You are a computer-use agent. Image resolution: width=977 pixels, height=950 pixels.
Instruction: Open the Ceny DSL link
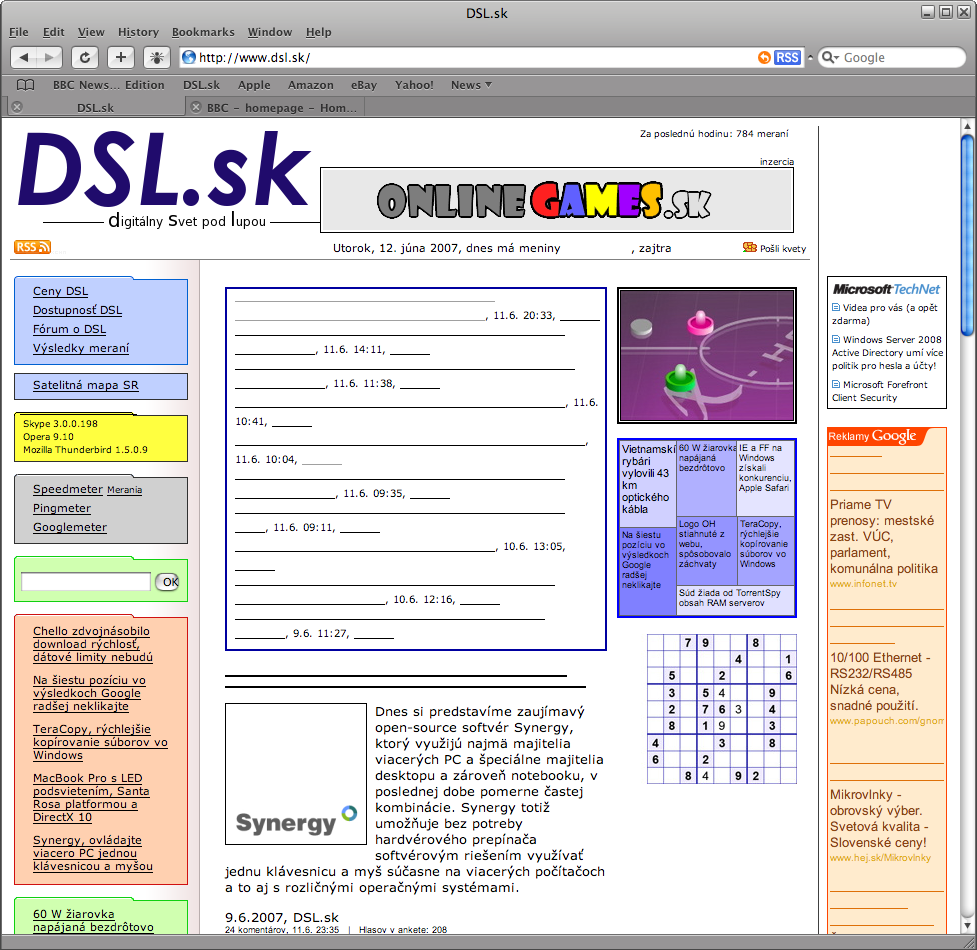click(x=60, y=291)
